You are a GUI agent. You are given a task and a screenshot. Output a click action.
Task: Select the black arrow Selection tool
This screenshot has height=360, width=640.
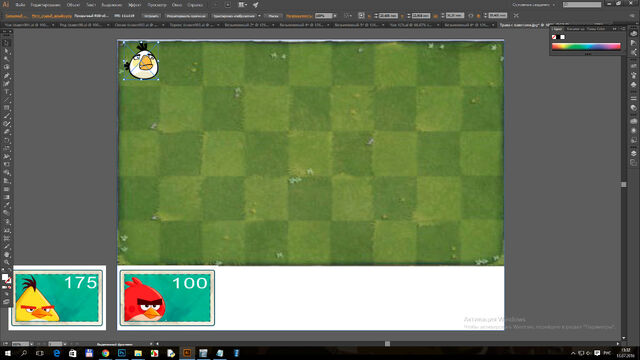7,43
